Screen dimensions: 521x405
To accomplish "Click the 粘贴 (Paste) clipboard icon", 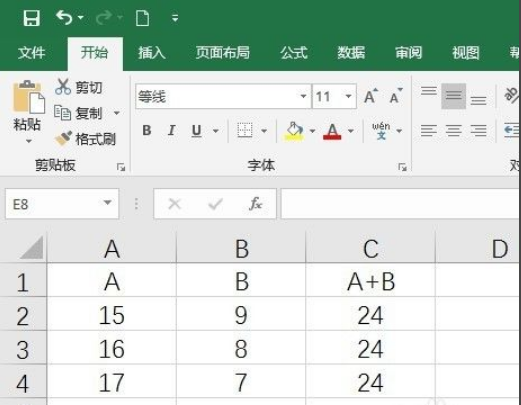I will click(29, 97).
